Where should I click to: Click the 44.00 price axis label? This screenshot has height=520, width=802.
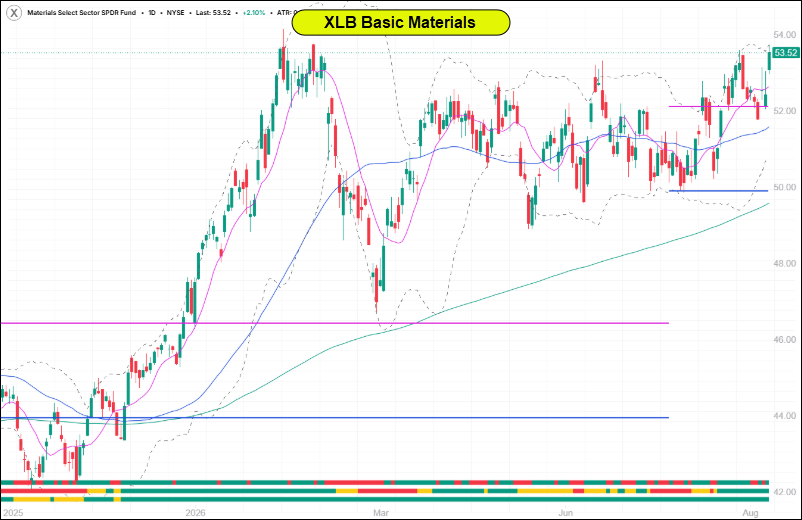tap(784, 416)
